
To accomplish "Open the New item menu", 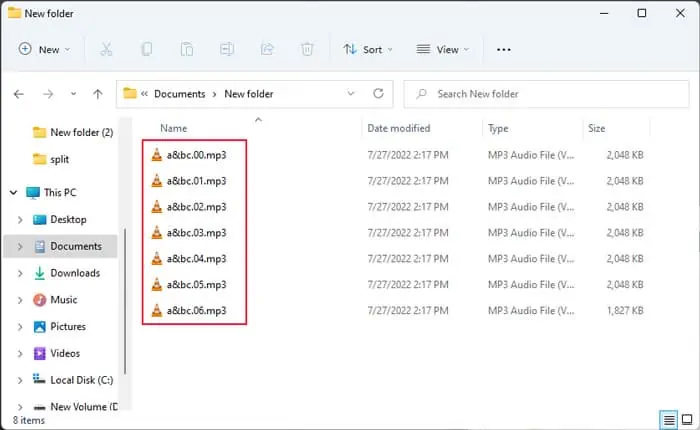I will 44,49.
